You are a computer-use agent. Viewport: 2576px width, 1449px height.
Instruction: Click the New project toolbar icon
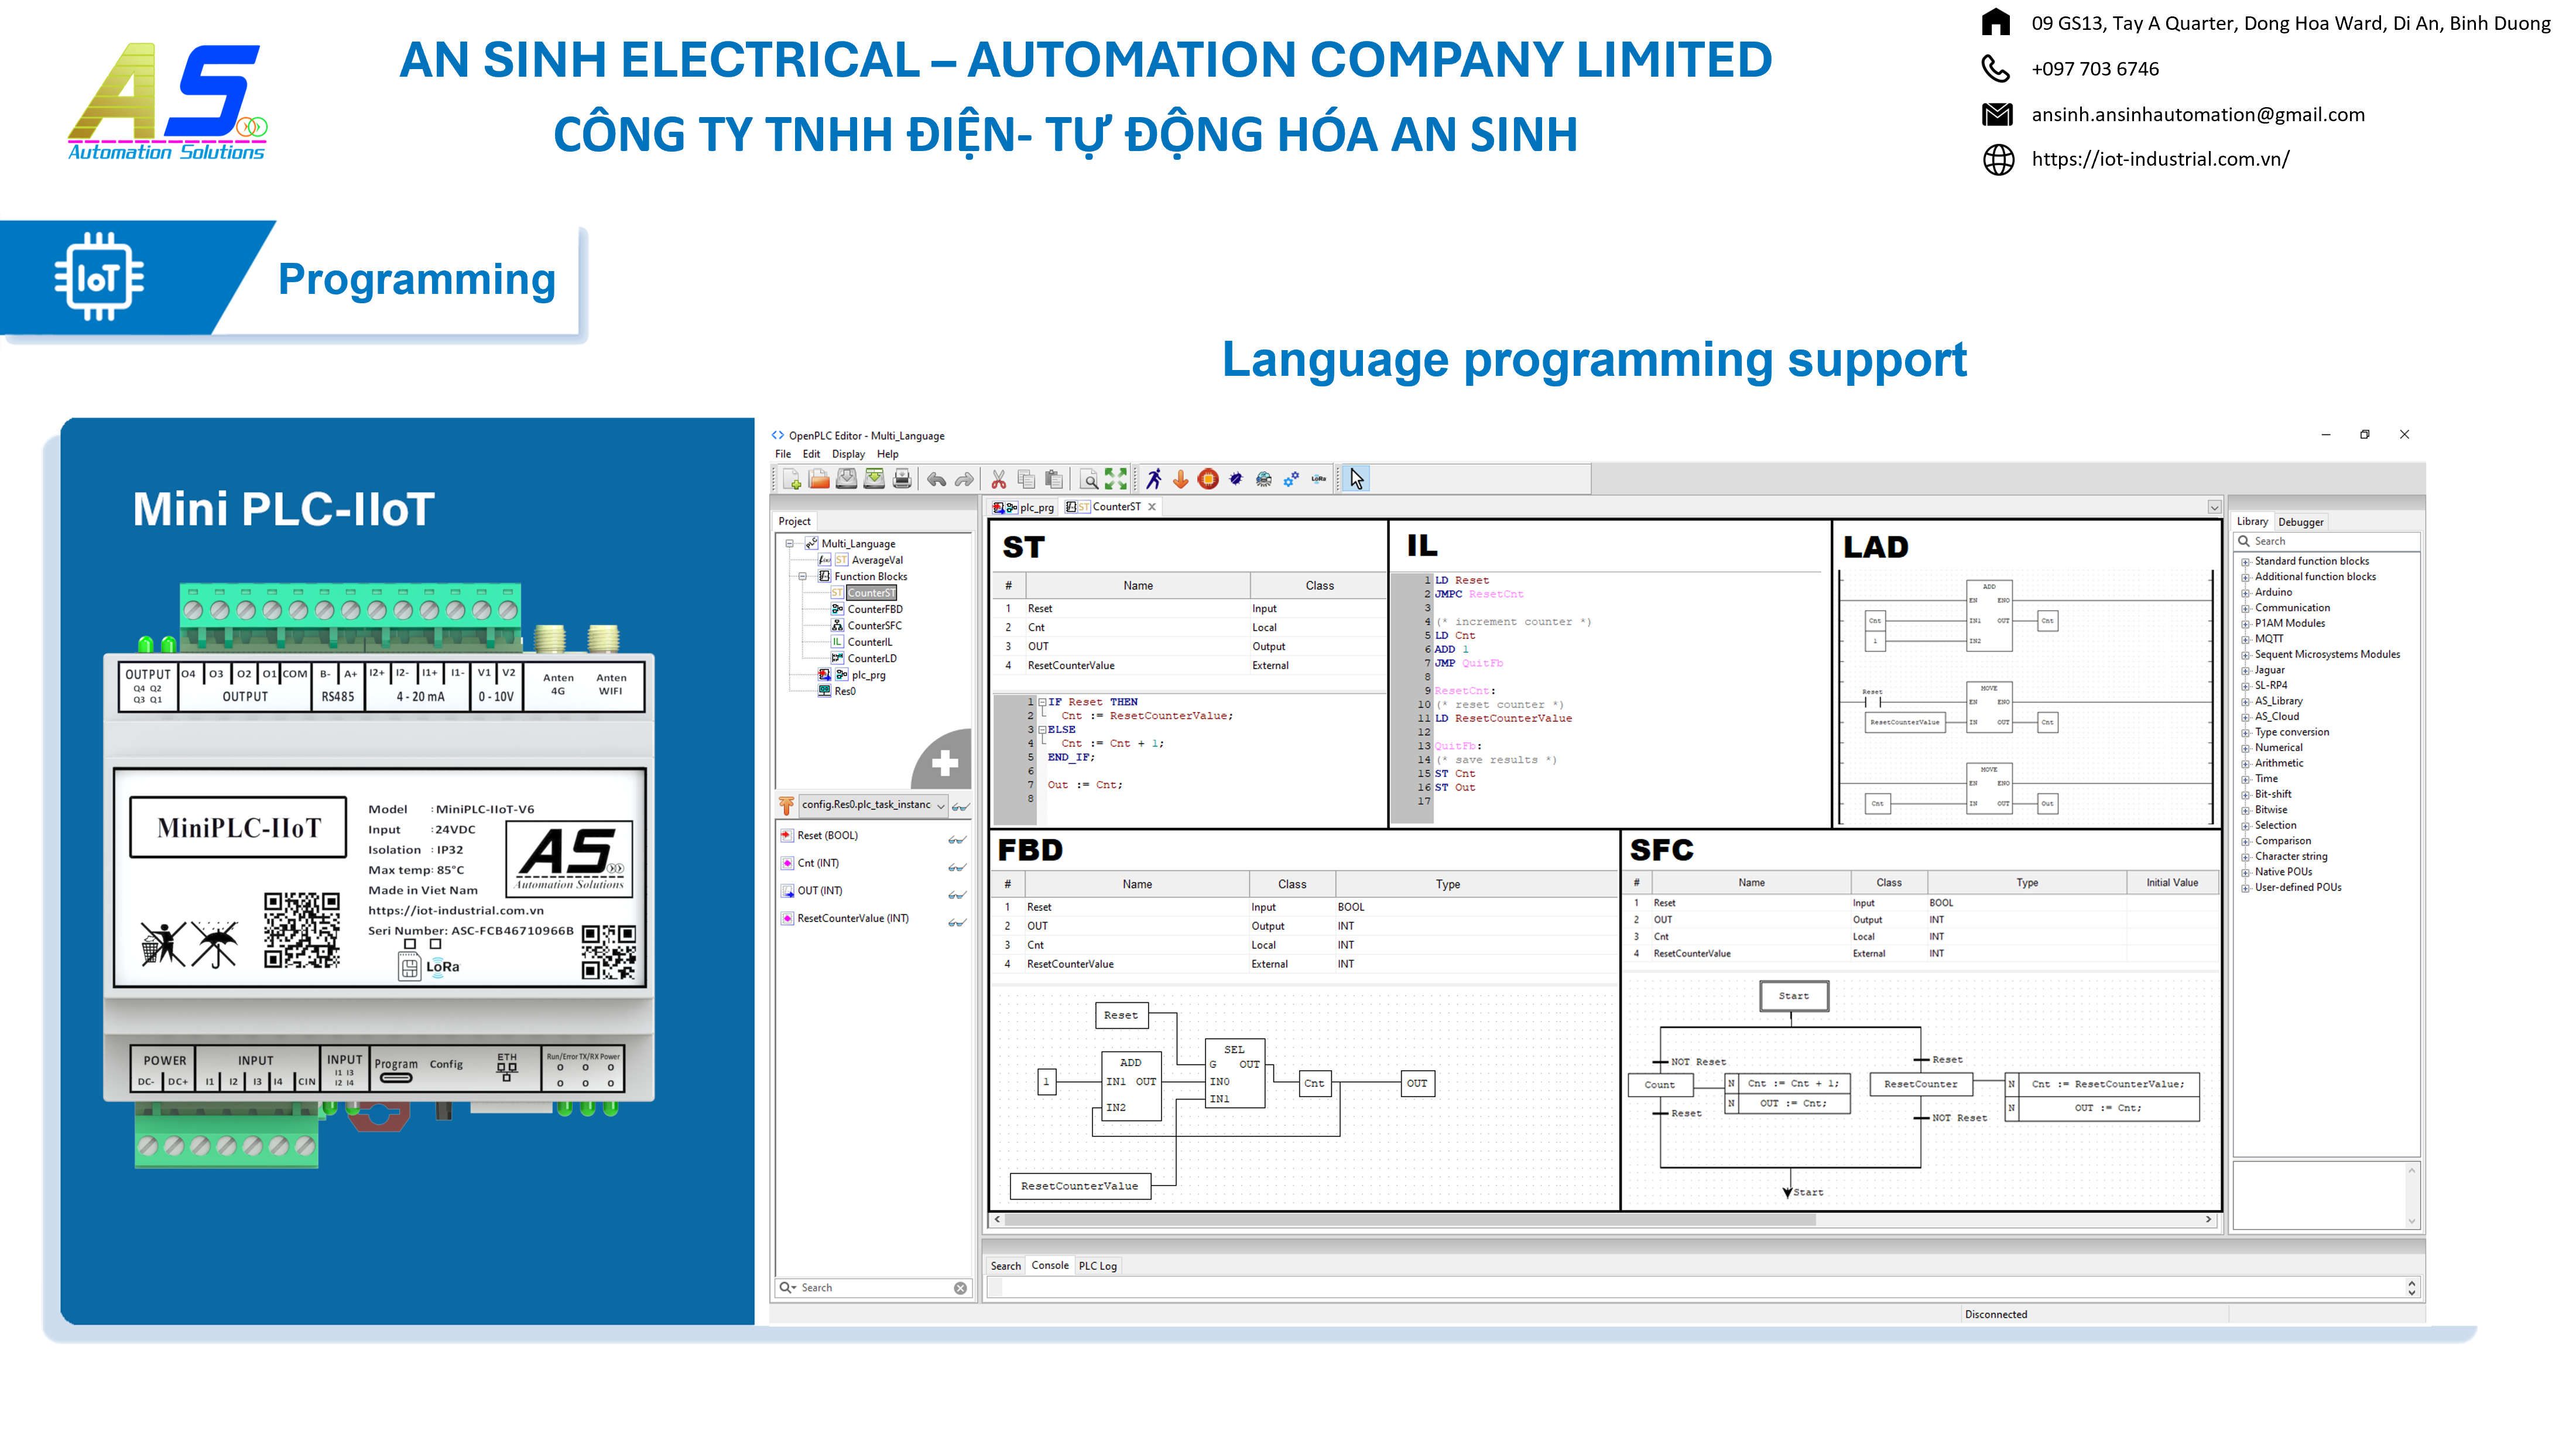(792, 479)
